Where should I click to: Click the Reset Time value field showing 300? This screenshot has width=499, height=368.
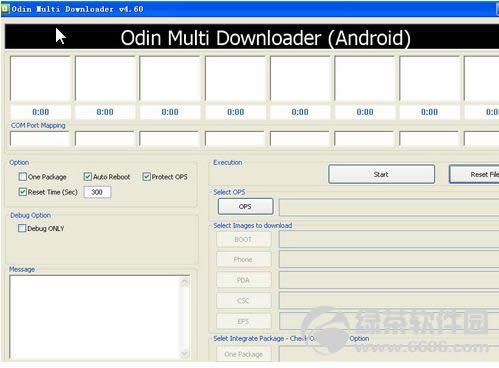(97, 192)
